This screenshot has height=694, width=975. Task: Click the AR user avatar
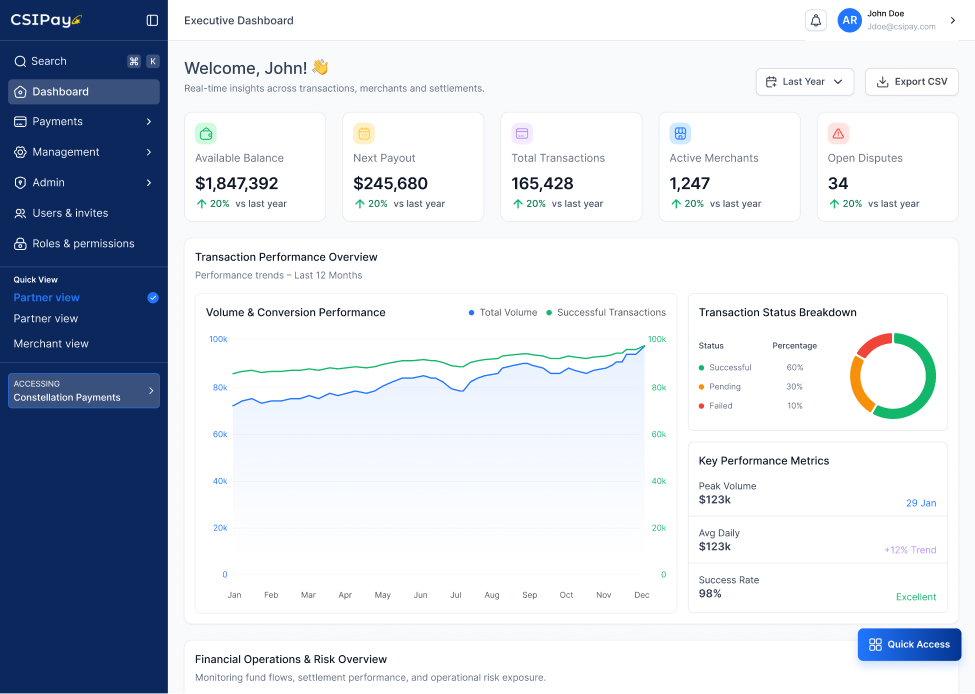click(x=849, y=20)
